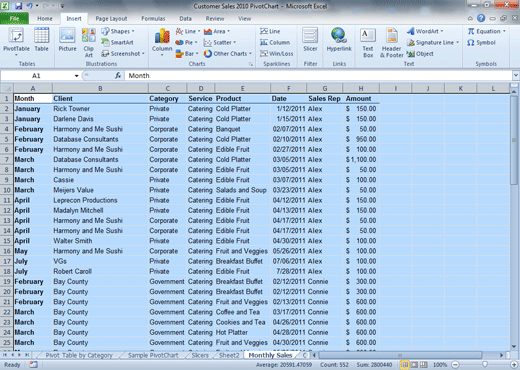This screenshot has width=520, height=370.
Task: Select row 10 header
Action: click(x=7, y=190)
